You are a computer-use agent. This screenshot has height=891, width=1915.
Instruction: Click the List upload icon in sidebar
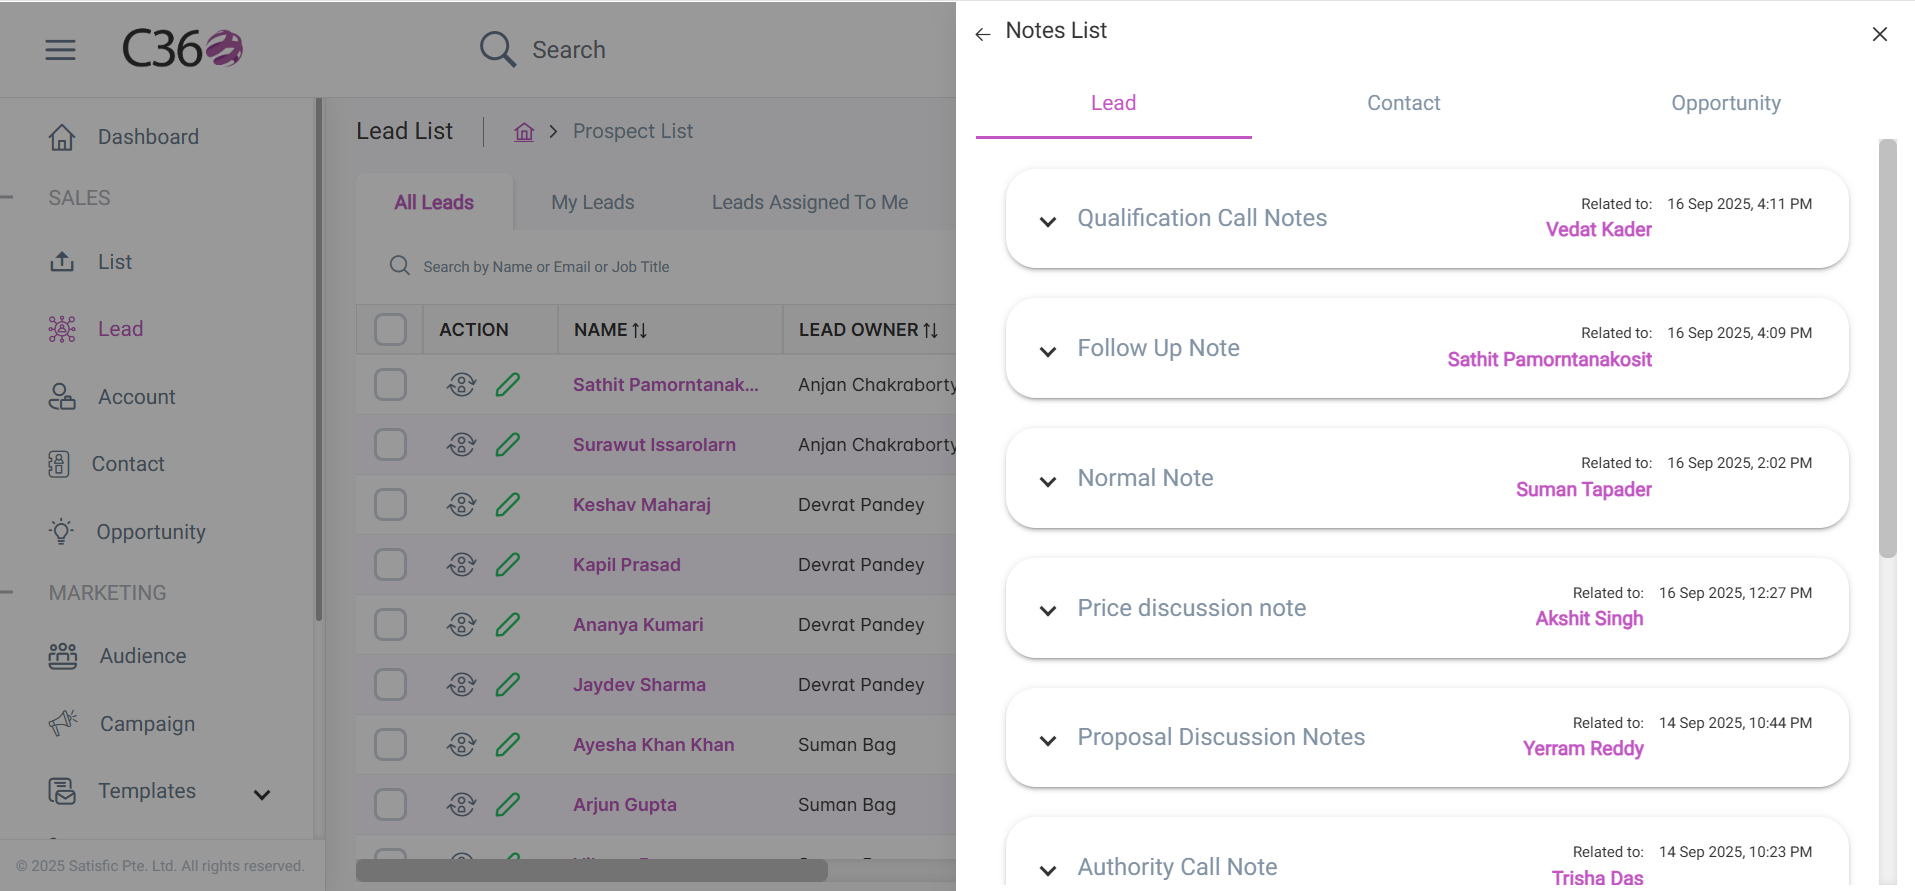(x=62, y=262)
